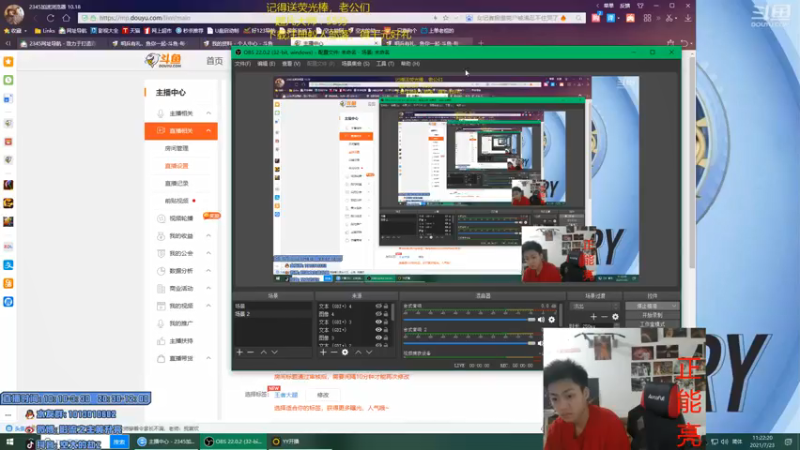Viewport: 800px width, 450px height.
Task: Click 修改 link beside tag selection
Action: click(323, 395)
